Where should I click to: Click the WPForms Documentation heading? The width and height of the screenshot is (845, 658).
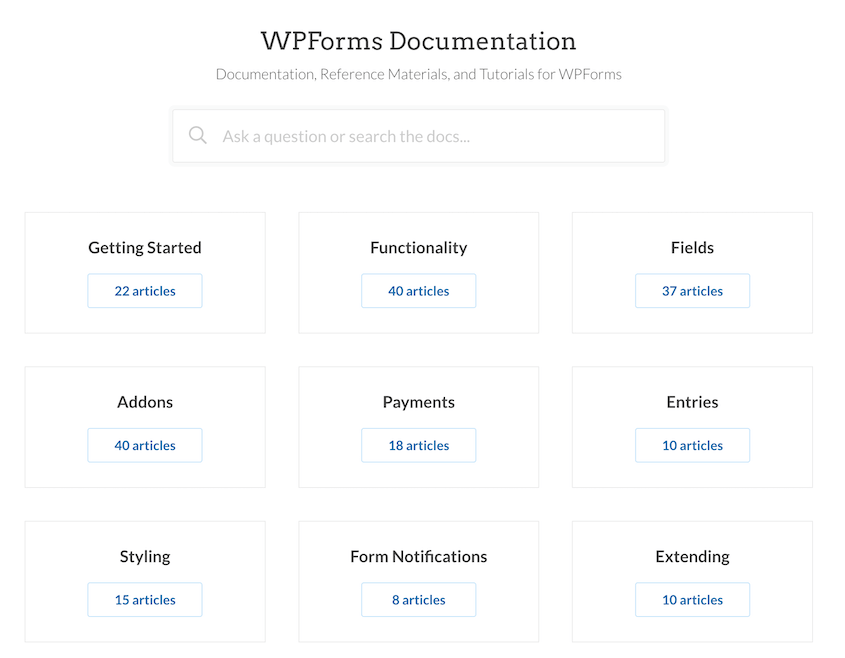tap(418, 41)
